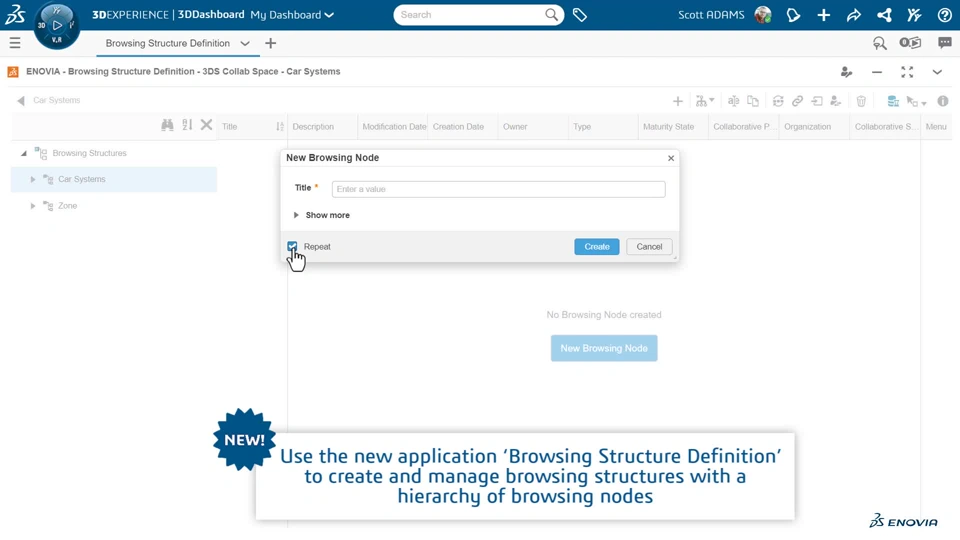Click the dashboard search members icon
Image resolution: width=960 pixels, height=540 pixels.
pyautogui.click(x=880, y=43)
